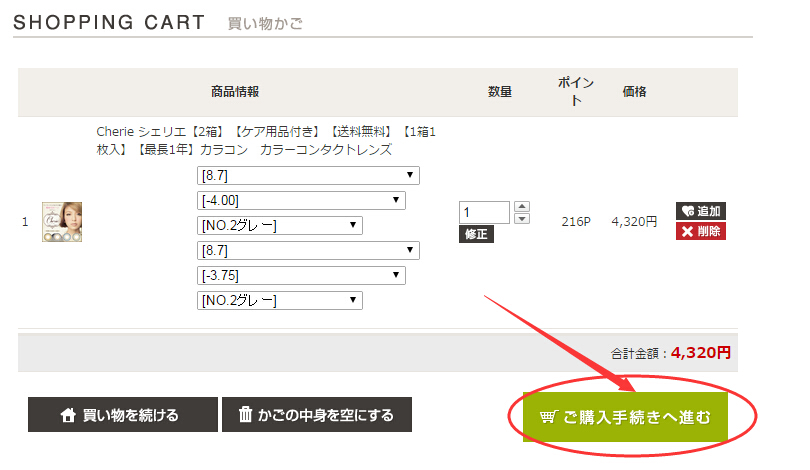Click the cart icon on the green checkout button
810x470 pixels.
547,417
